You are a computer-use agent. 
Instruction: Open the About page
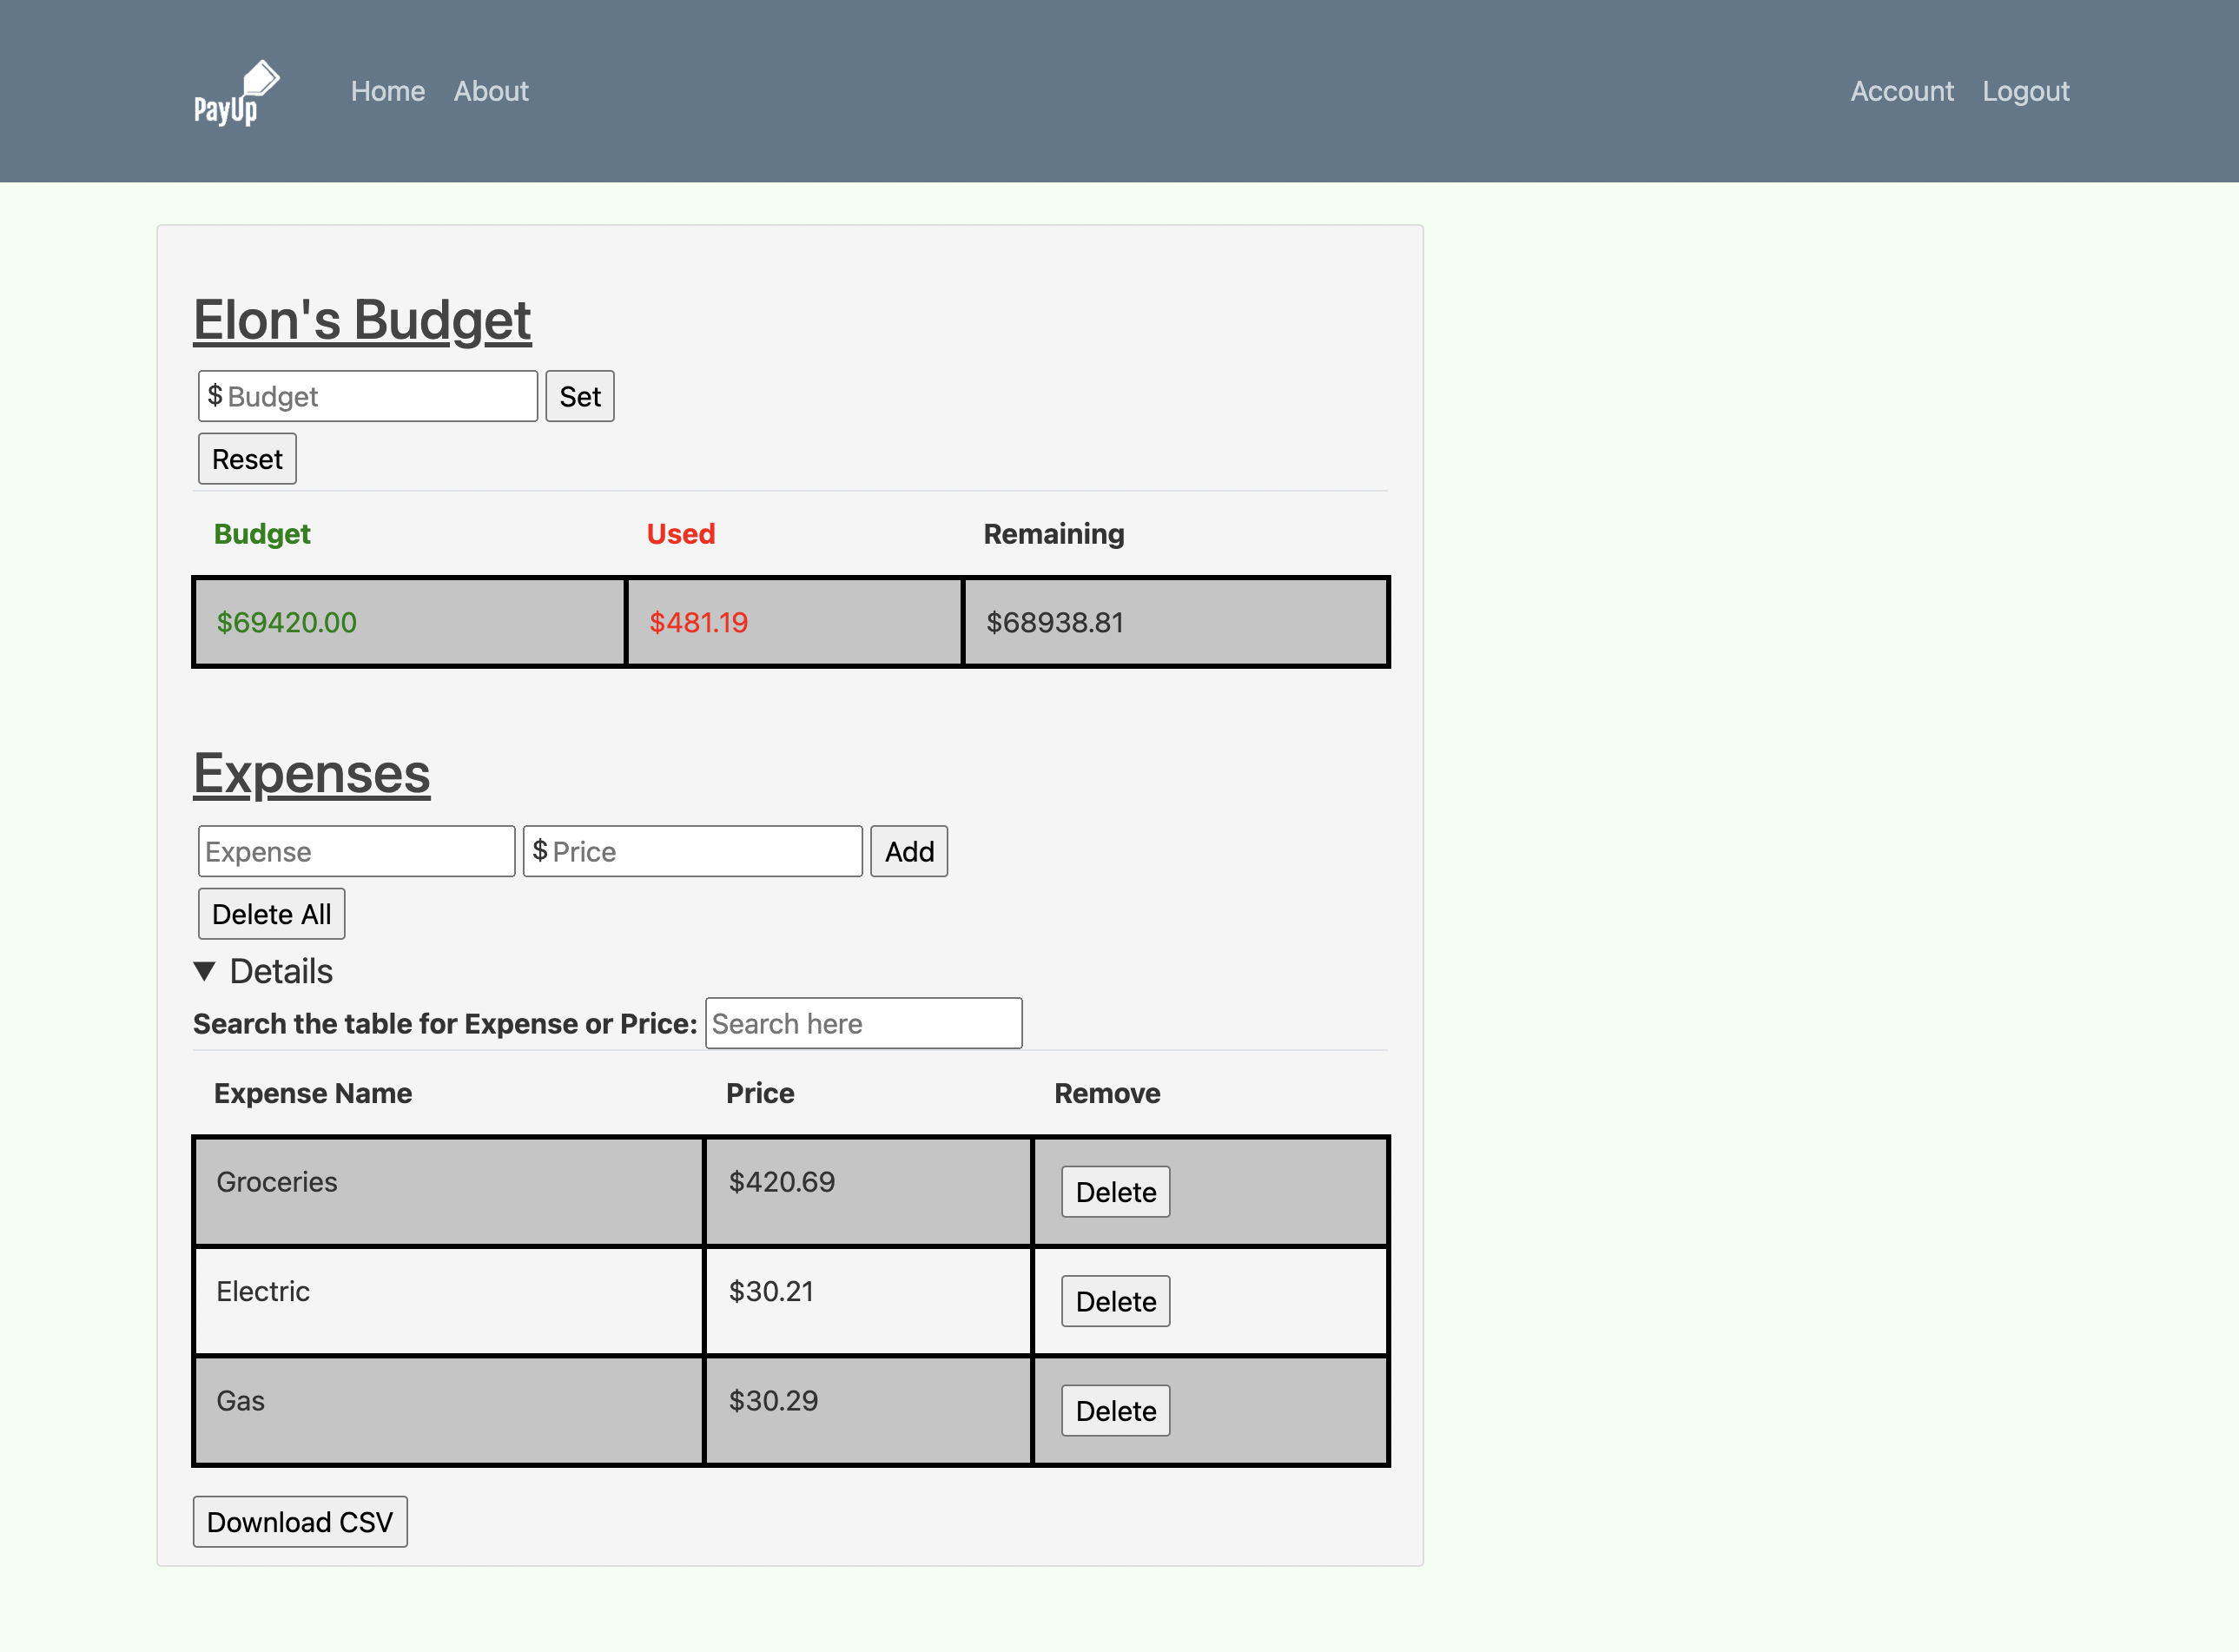(x=491, y=91)
